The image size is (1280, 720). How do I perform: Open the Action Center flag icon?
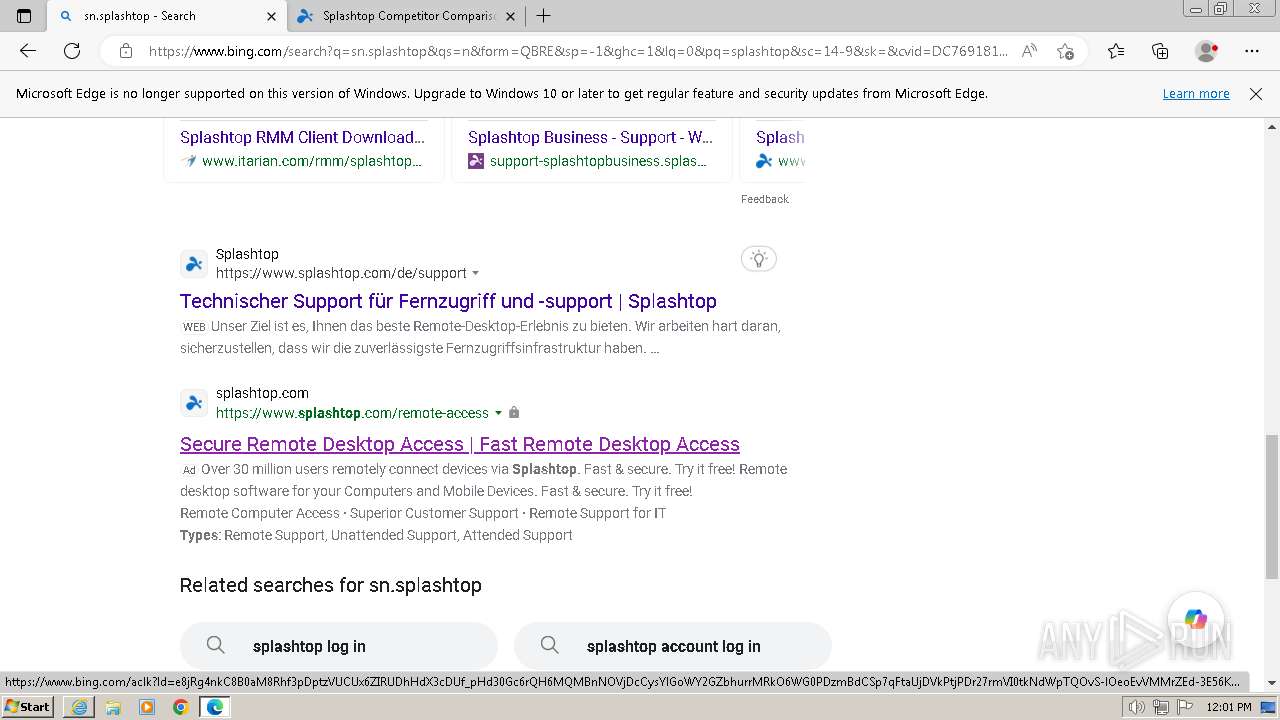(1184, 707)
